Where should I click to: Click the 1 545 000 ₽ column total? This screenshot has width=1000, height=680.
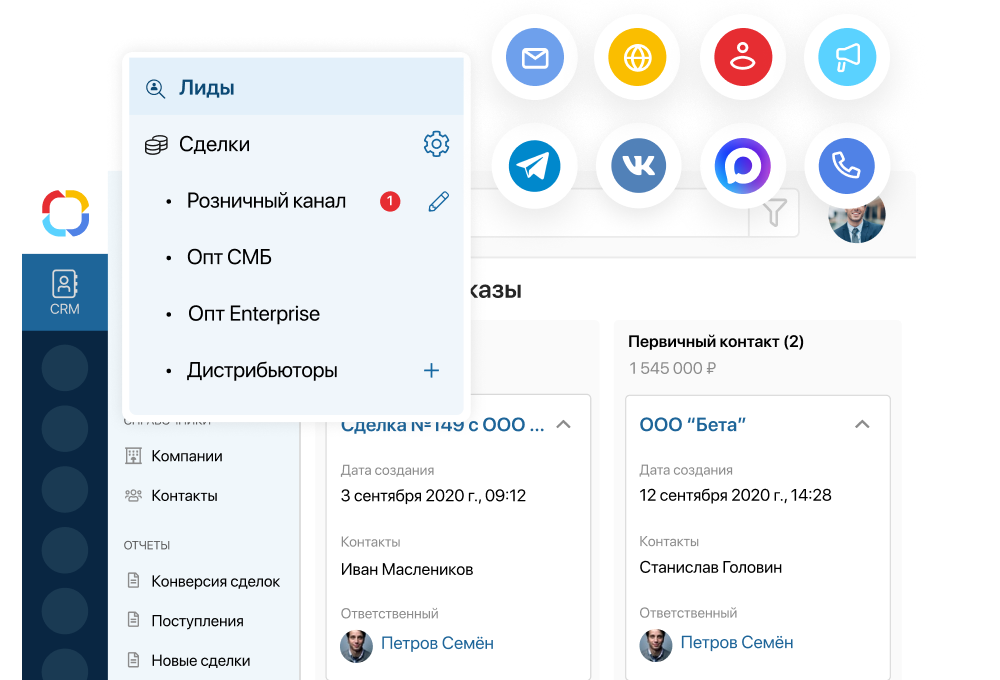pyautogui.click(x=672, y=368)
